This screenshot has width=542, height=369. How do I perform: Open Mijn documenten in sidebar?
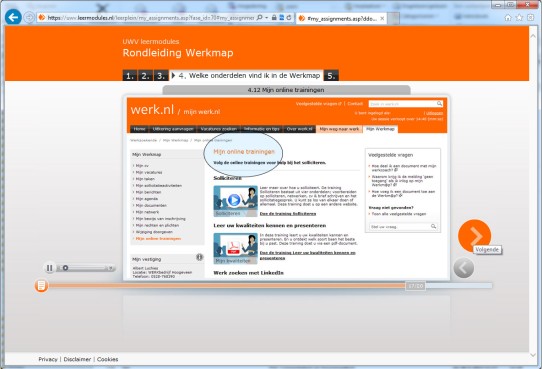[151, 206]
